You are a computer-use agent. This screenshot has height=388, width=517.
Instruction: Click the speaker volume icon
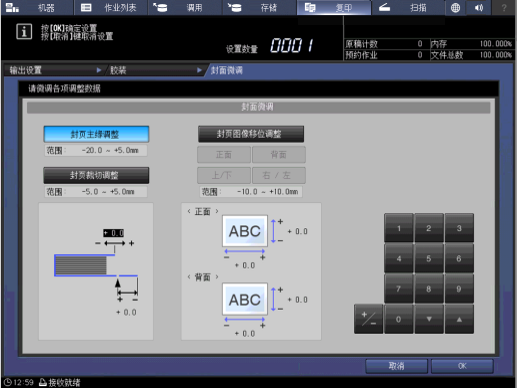(x=479, y=7)
